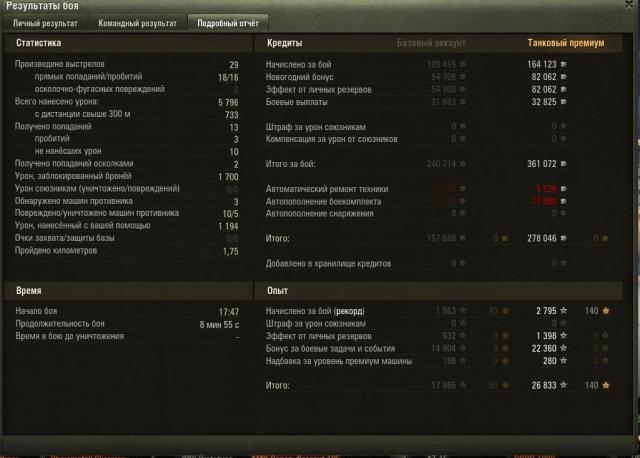Click the gold star beside 140 in Итого row
This screenshot has height=458, width=640.
[x=606, y=385]
